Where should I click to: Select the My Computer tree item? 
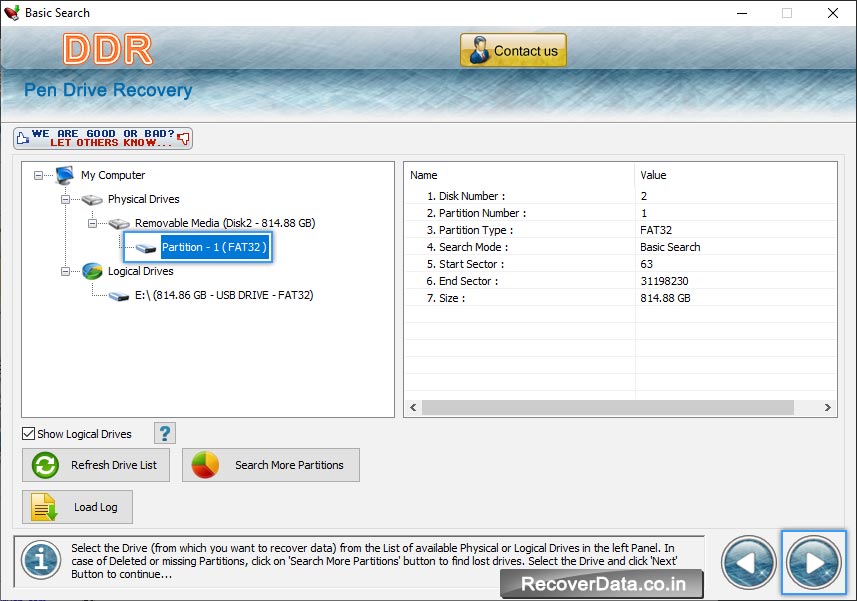pos(113,175)
